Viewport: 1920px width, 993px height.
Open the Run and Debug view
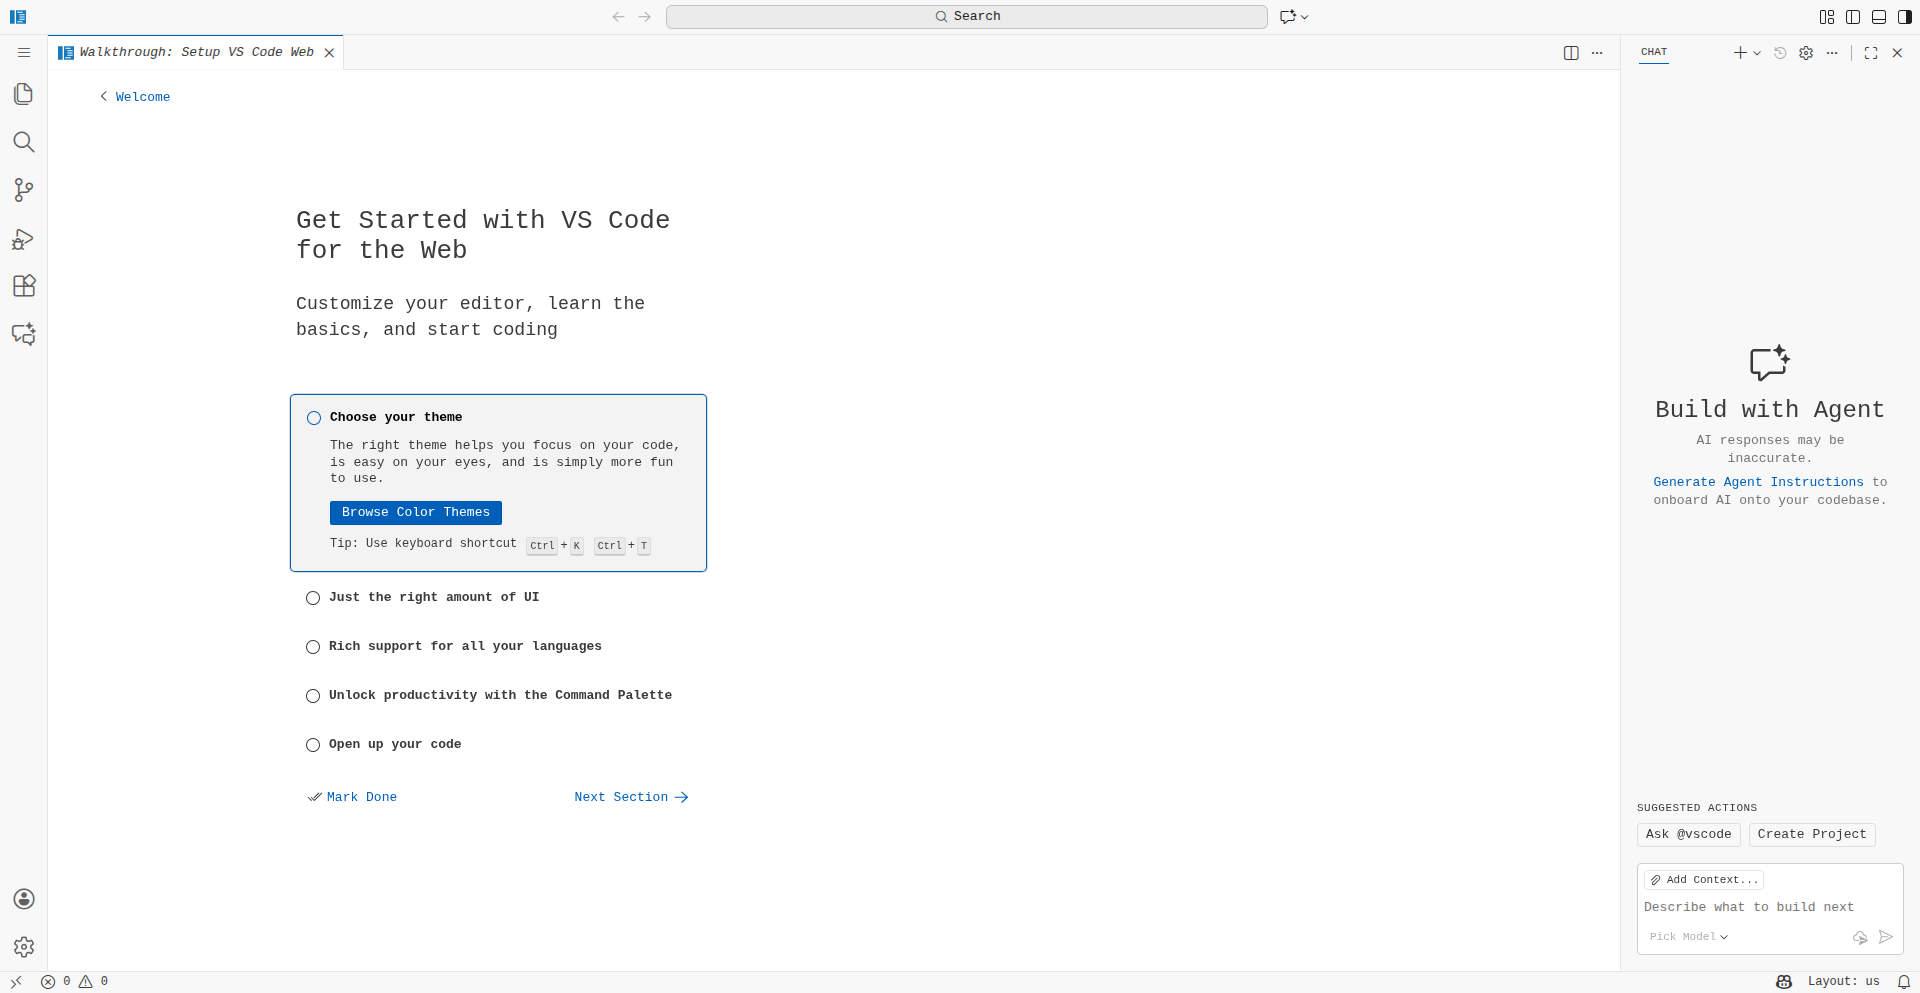[x=24, y=239]
